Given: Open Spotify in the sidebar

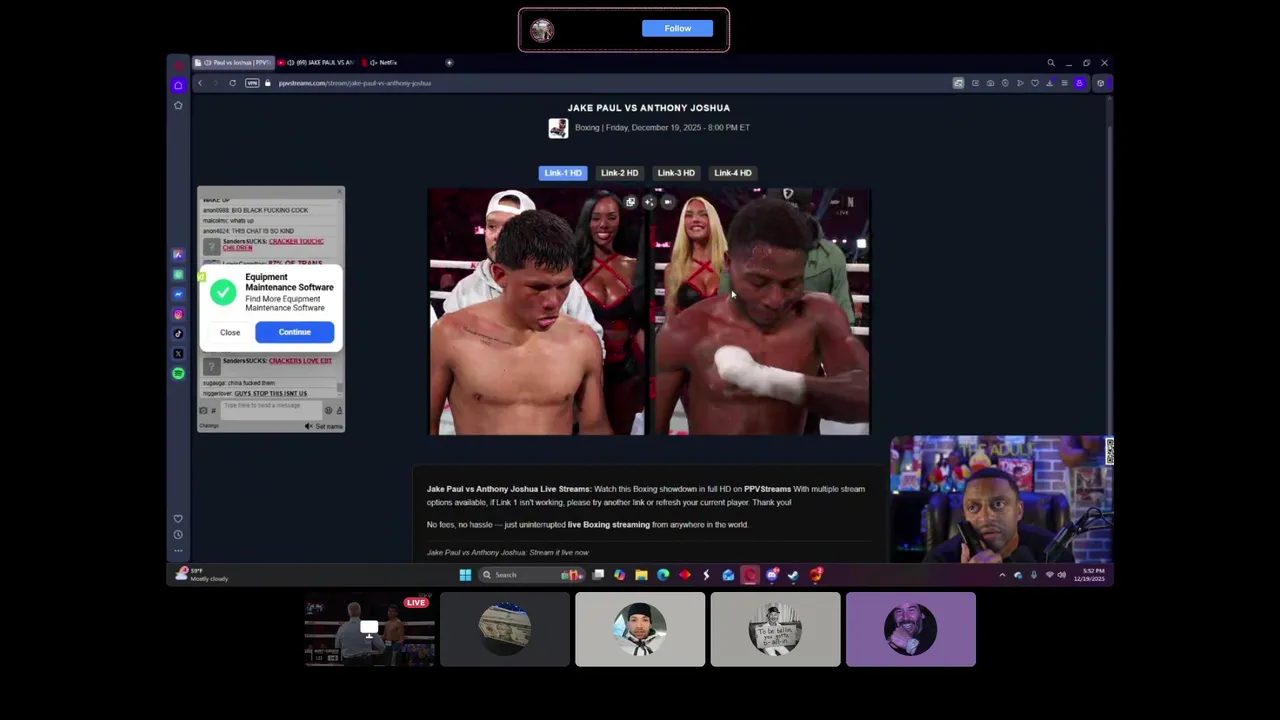Looking at the screenshot, I should click(178, 373).
